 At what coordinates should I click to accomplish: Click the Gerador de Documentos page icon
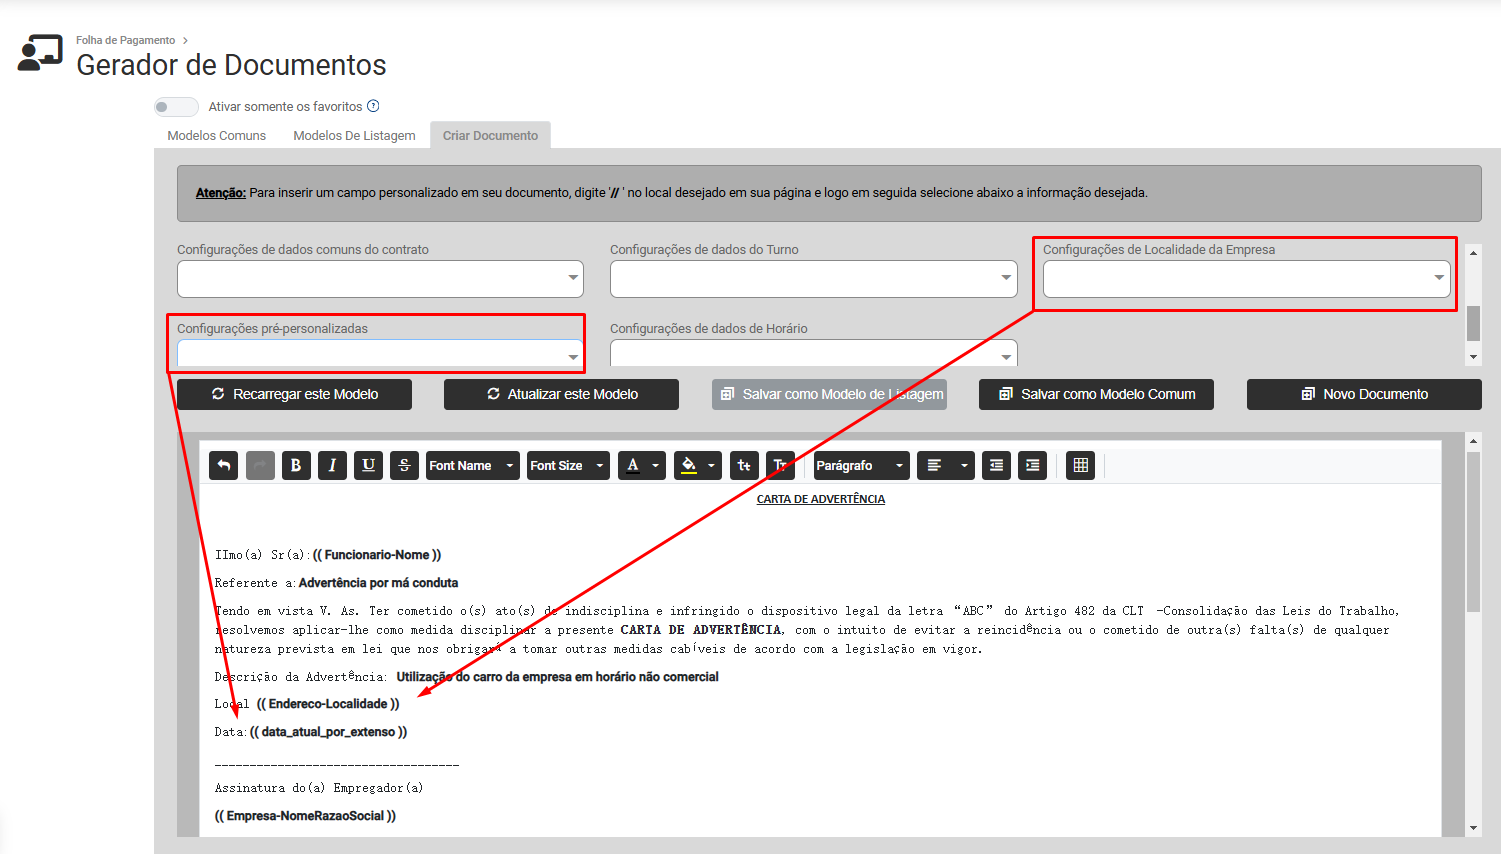click(40, 54)
